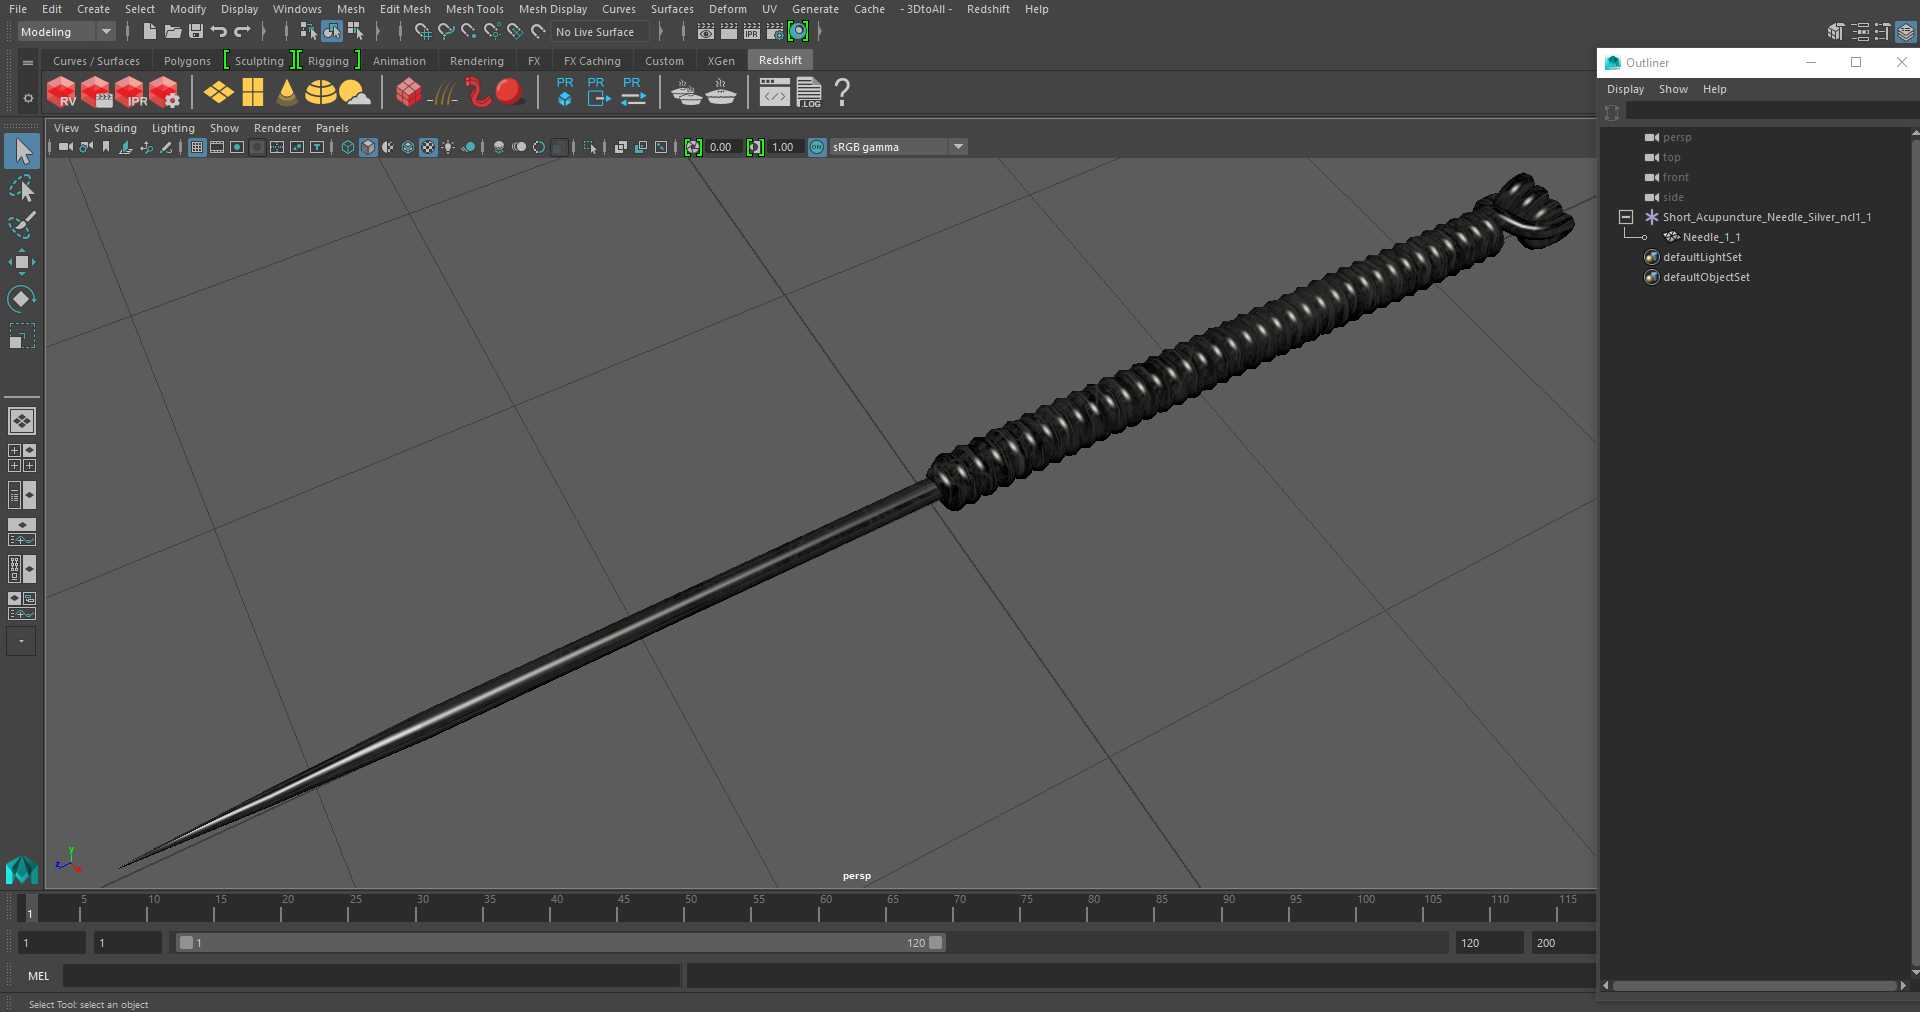The width and height of the screenshot is (1920, 1012).
Task: Open shelf options gear menu
Action: (28, 98)
